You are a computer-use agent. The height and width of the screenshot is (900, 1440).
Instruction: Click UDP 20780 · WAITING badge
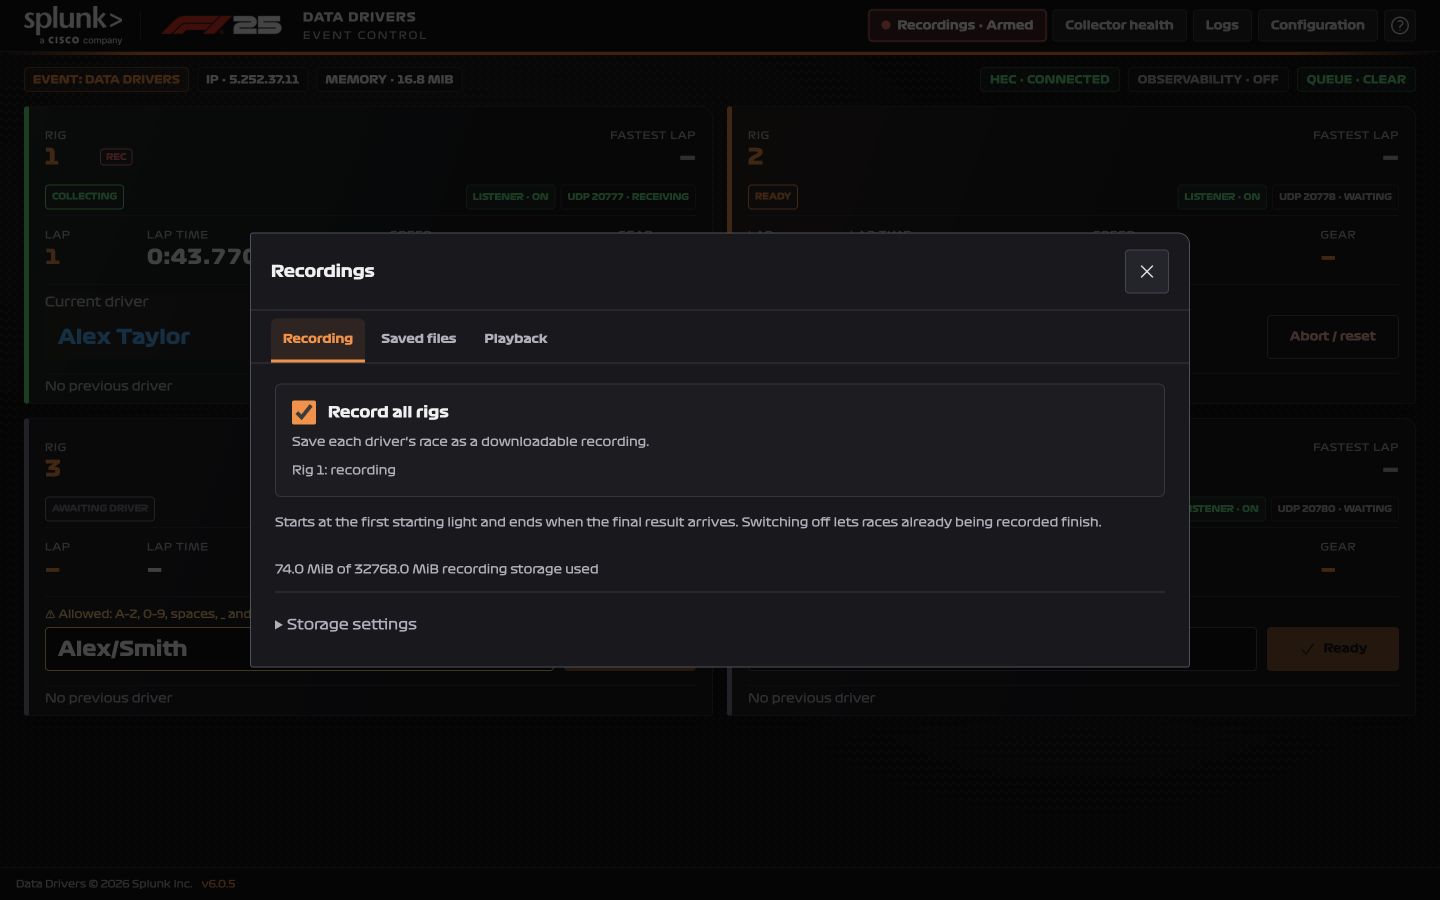click(1335, 509)
